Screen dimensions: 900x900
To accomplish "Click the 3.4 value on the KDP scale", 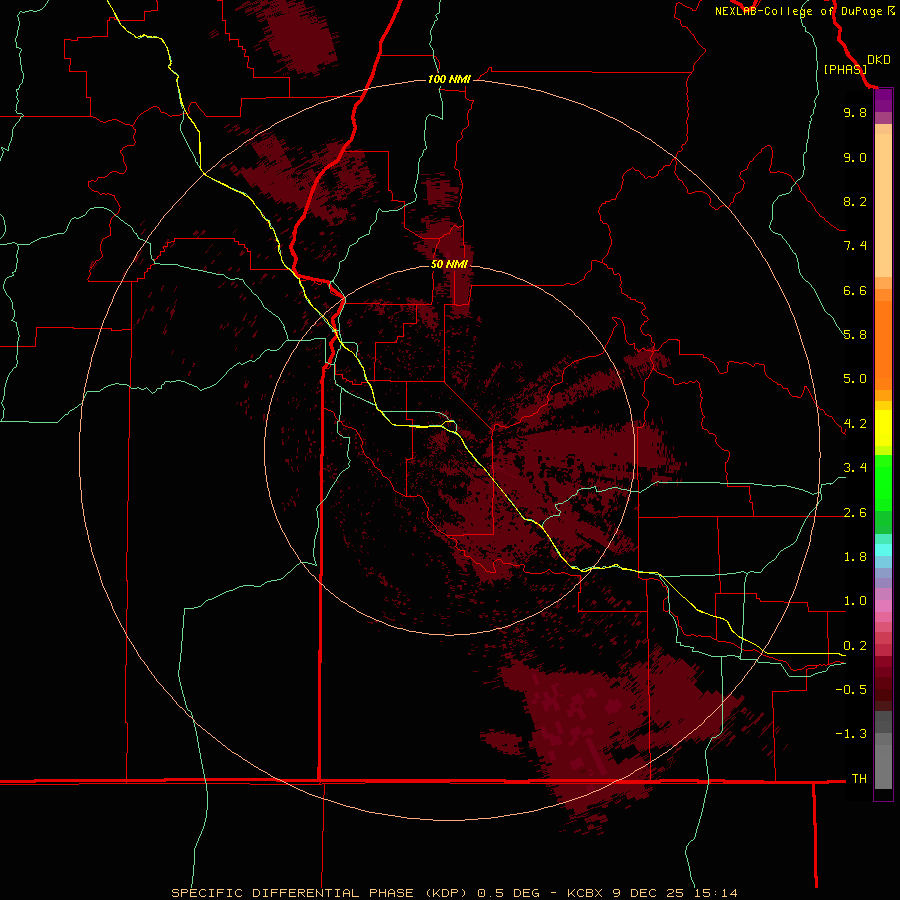I will tap(855, 468).
